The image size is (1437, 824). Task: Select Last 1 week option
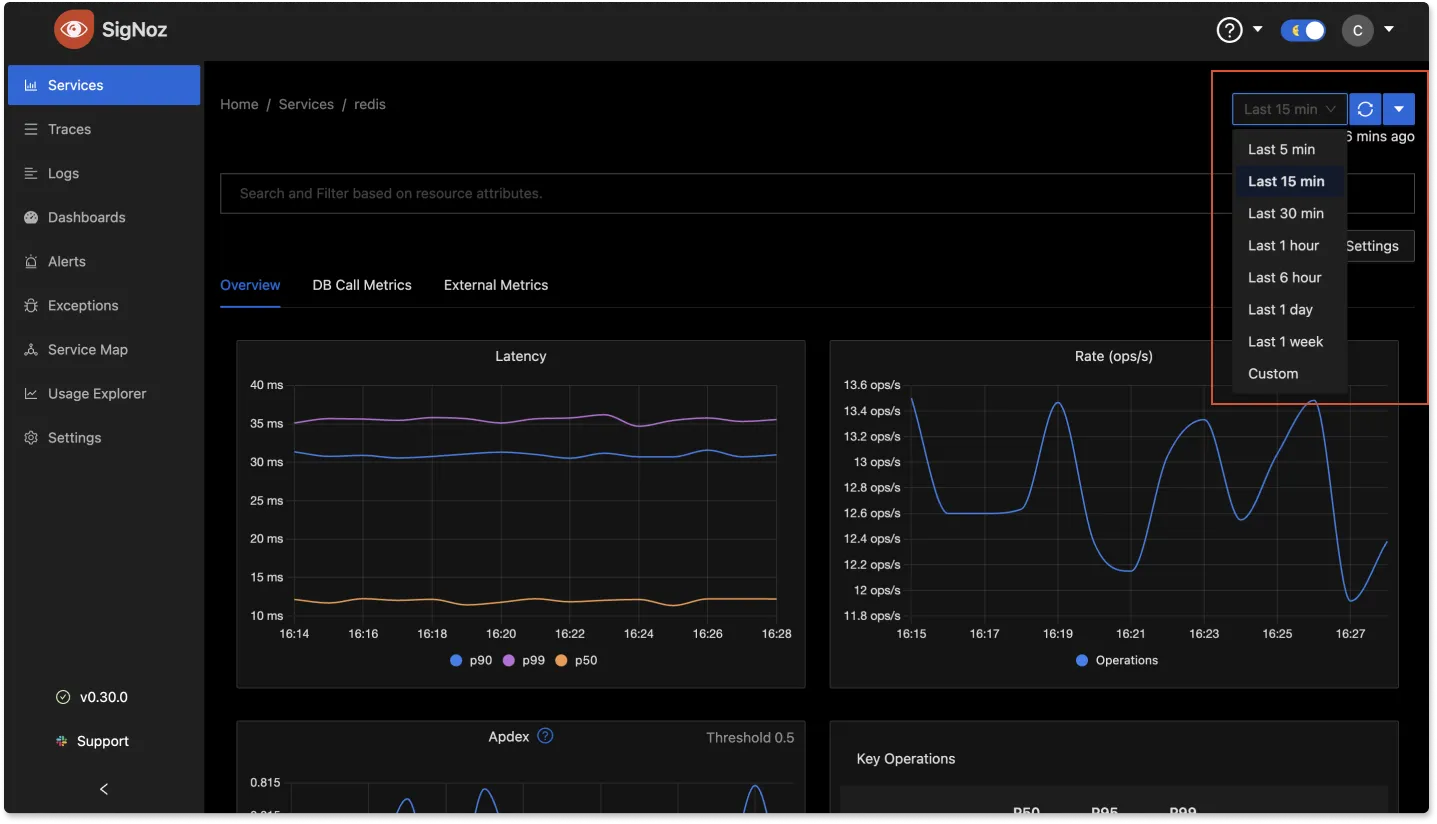1289,341
